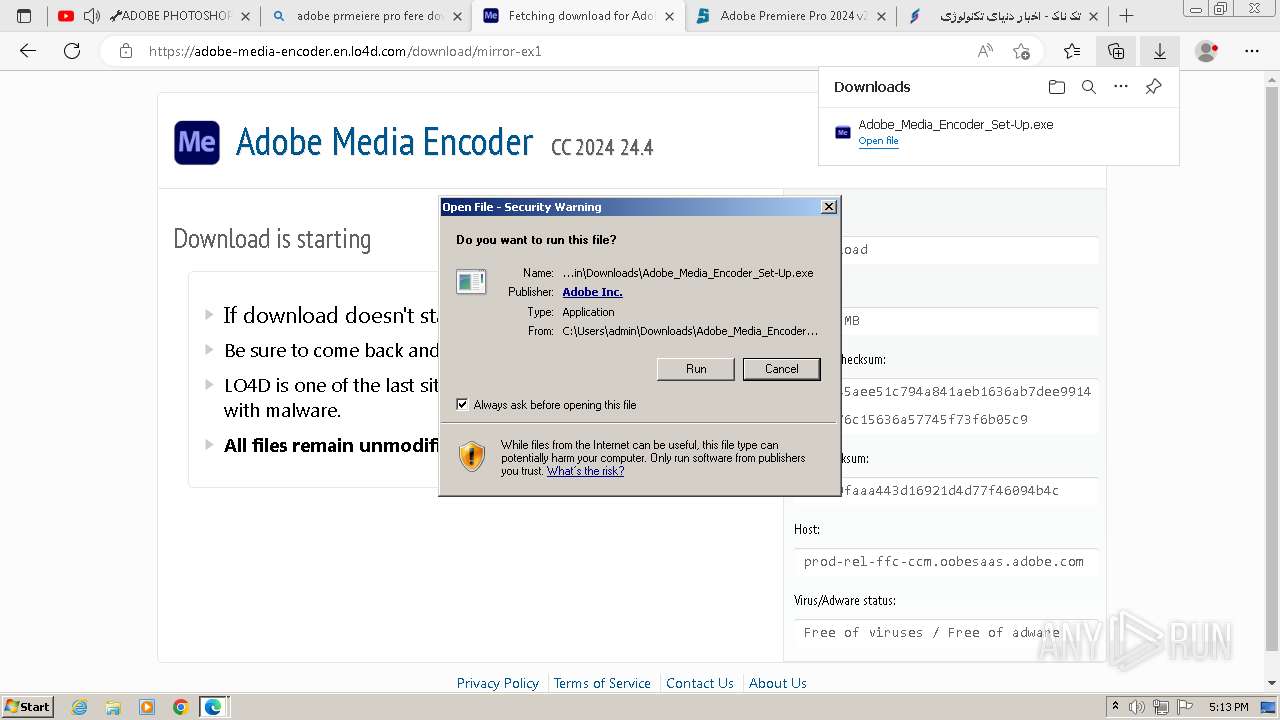Go back to the previous page
Viewport: 1280px width, 720px height.
(28, 51)
